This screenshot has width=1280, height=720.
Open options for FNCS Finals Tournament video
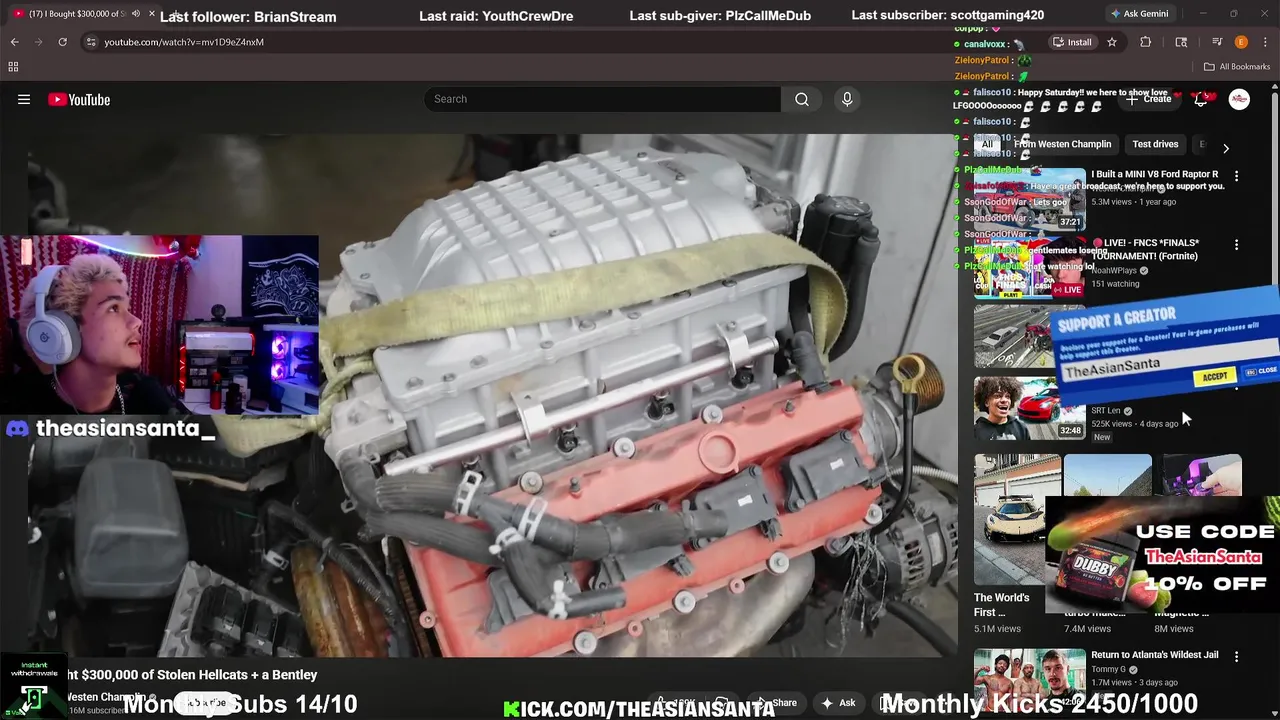pyautogui.click(x=1236, y=245)
